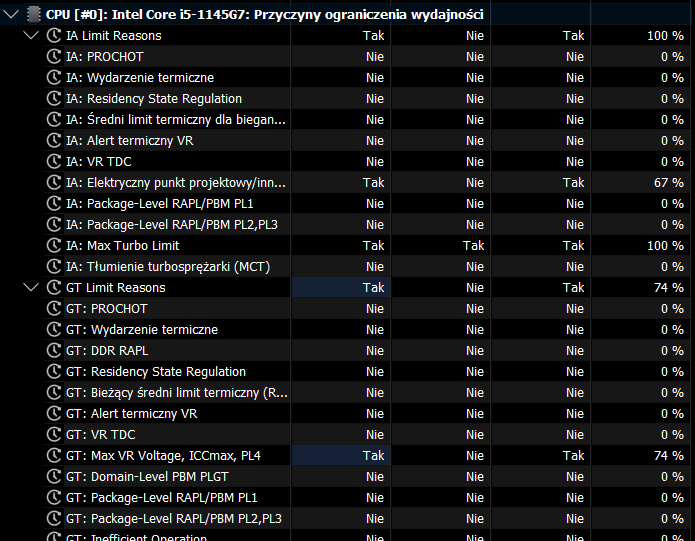This screenshot has height=541, width=695.
Task: Click clock icon beside IA: Package-Level RAPL/PBM PL2,PL3
Action: click(54, 225)
